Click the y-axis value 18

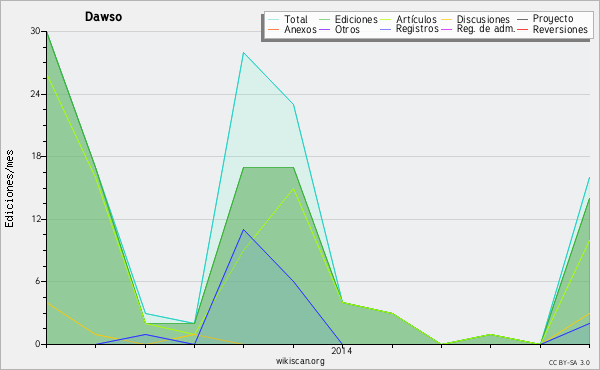36,156
